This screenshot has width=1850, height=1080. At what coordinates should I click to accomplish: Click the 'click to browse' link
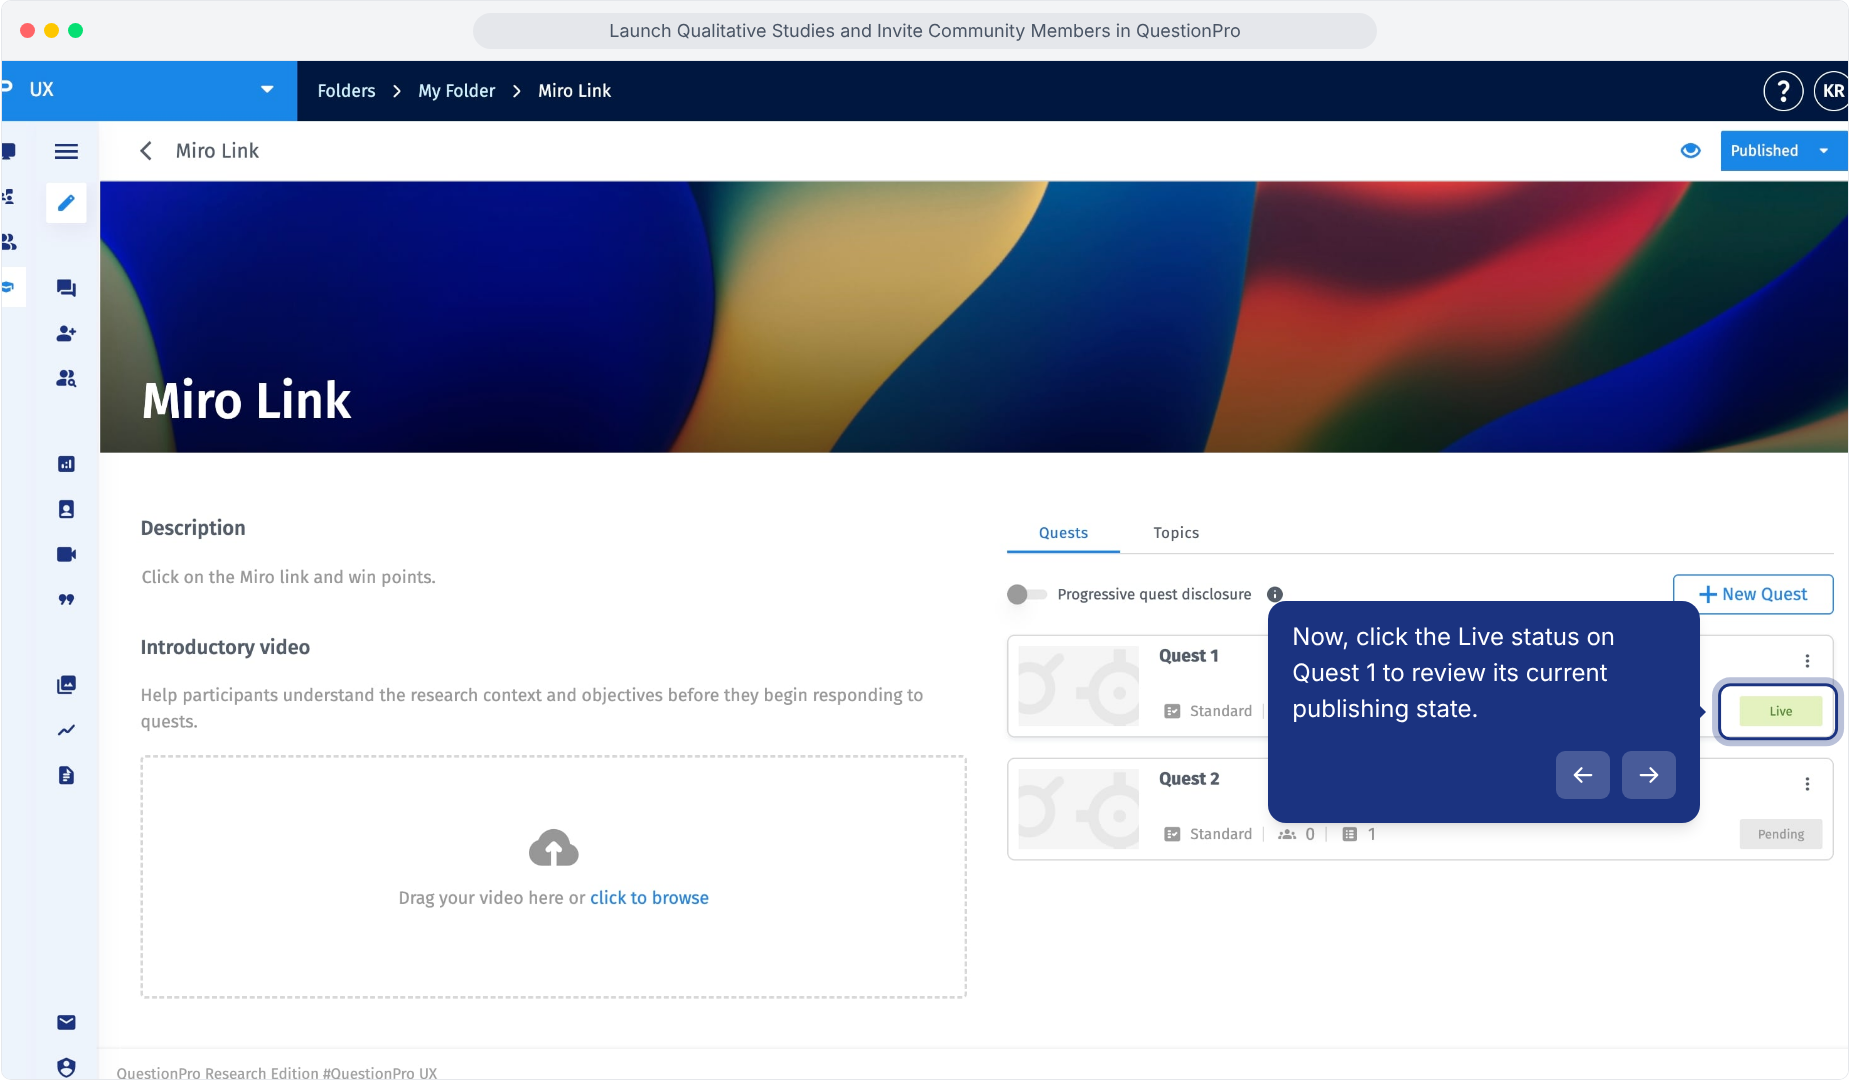point(649,898)
